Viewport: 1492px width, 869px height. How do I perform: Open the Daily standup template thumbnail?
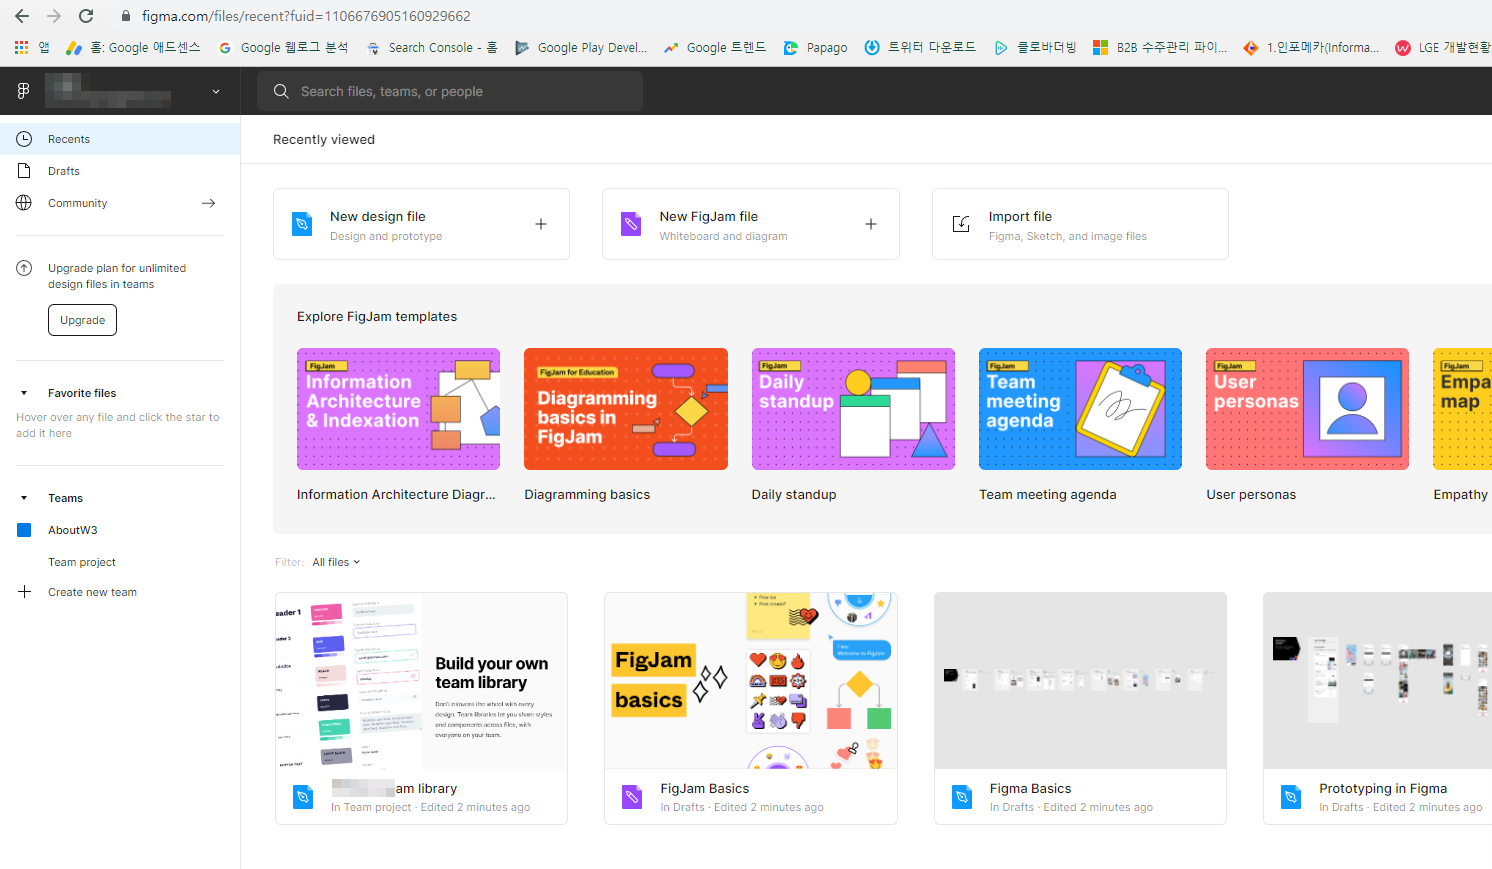pos(853,409)
